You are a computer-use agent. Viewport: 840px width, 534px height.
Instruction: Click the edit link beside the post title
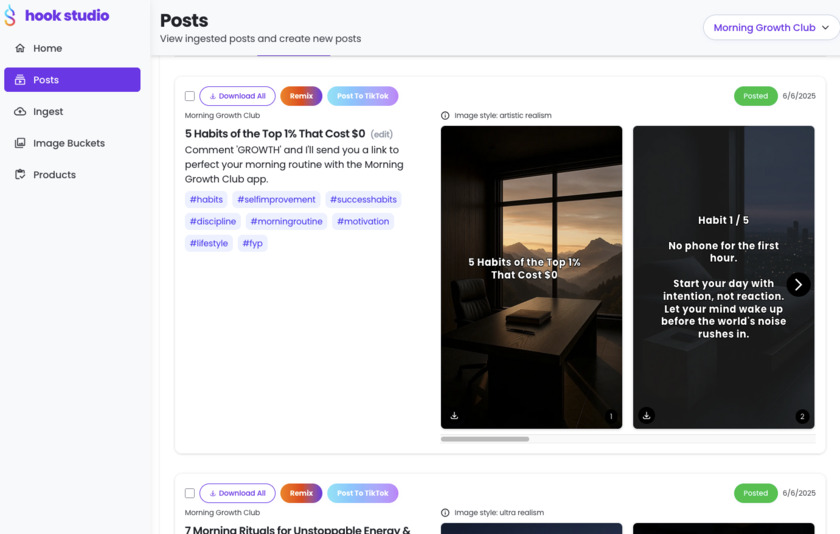click(382, 134)
